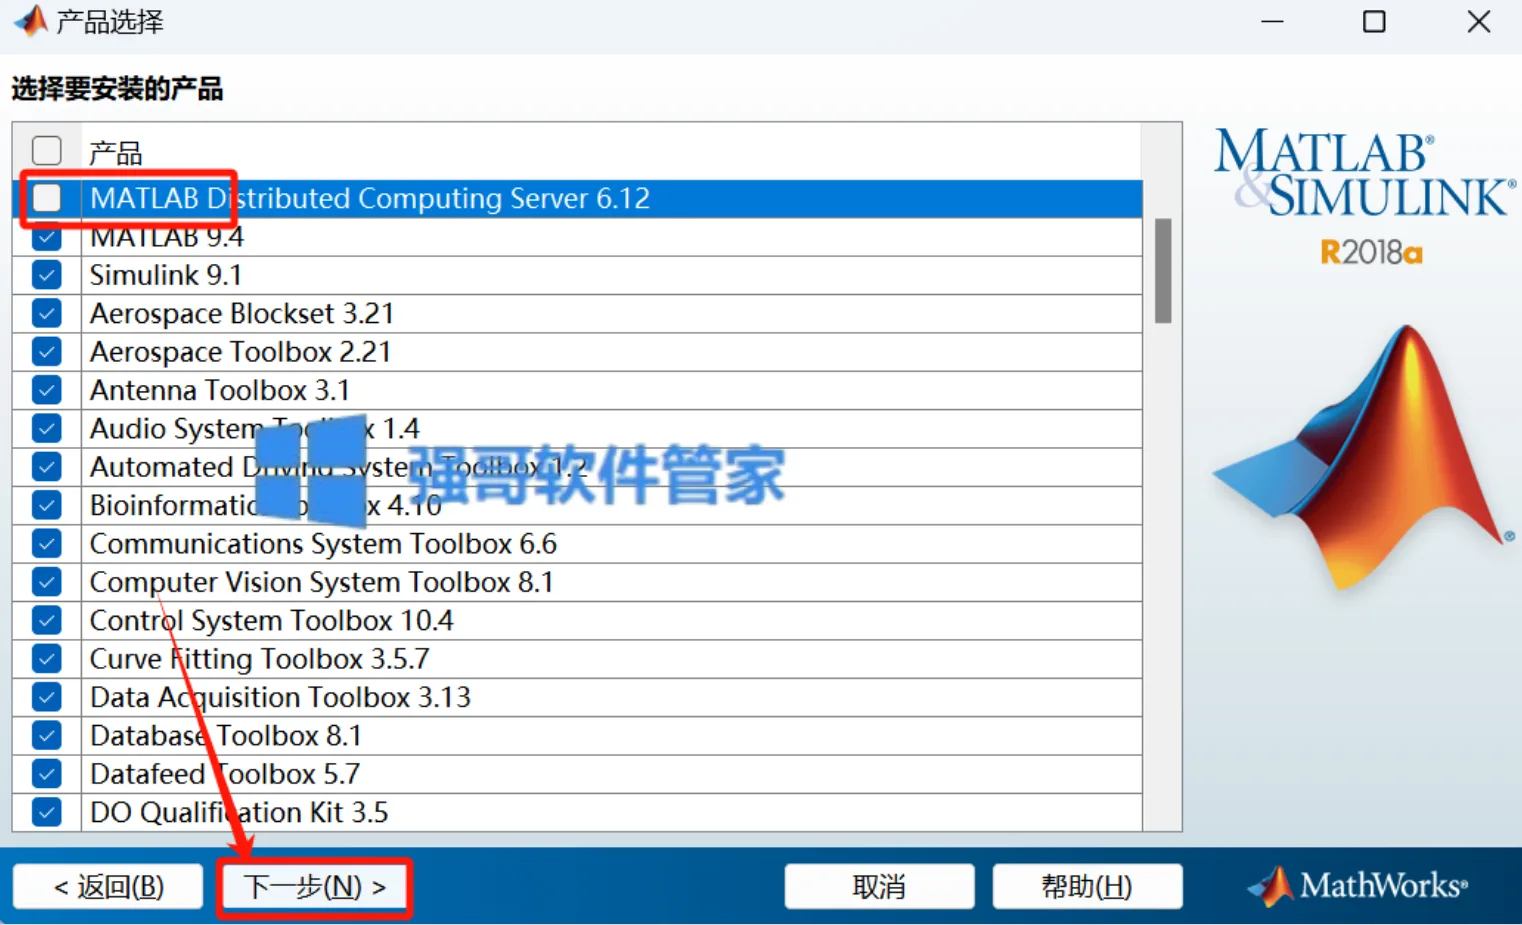Viewport: 1522px width, 925px height.
Task: Uncheck the Database Toolbox 8.1 checkbox
Action: click(x=47, y=735)
